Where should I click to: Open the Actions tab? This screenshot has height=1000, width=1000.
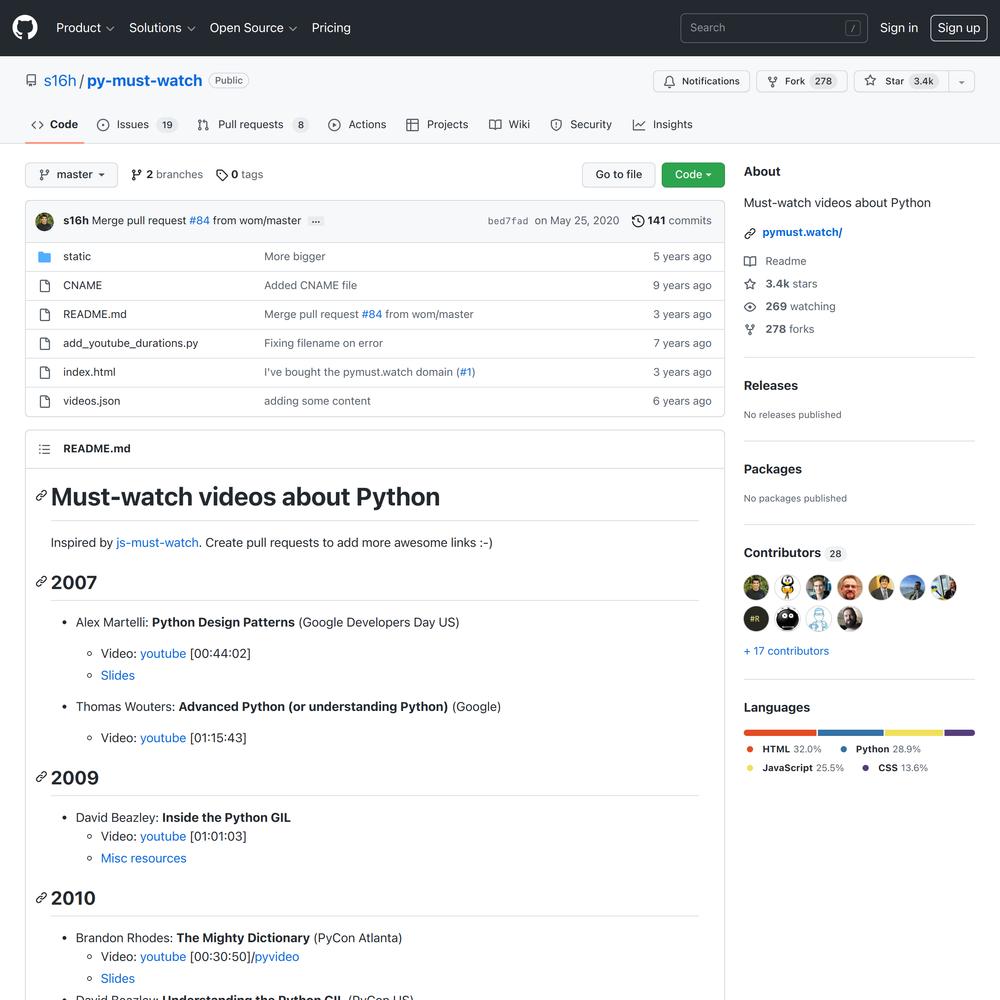tap(357, 125)
